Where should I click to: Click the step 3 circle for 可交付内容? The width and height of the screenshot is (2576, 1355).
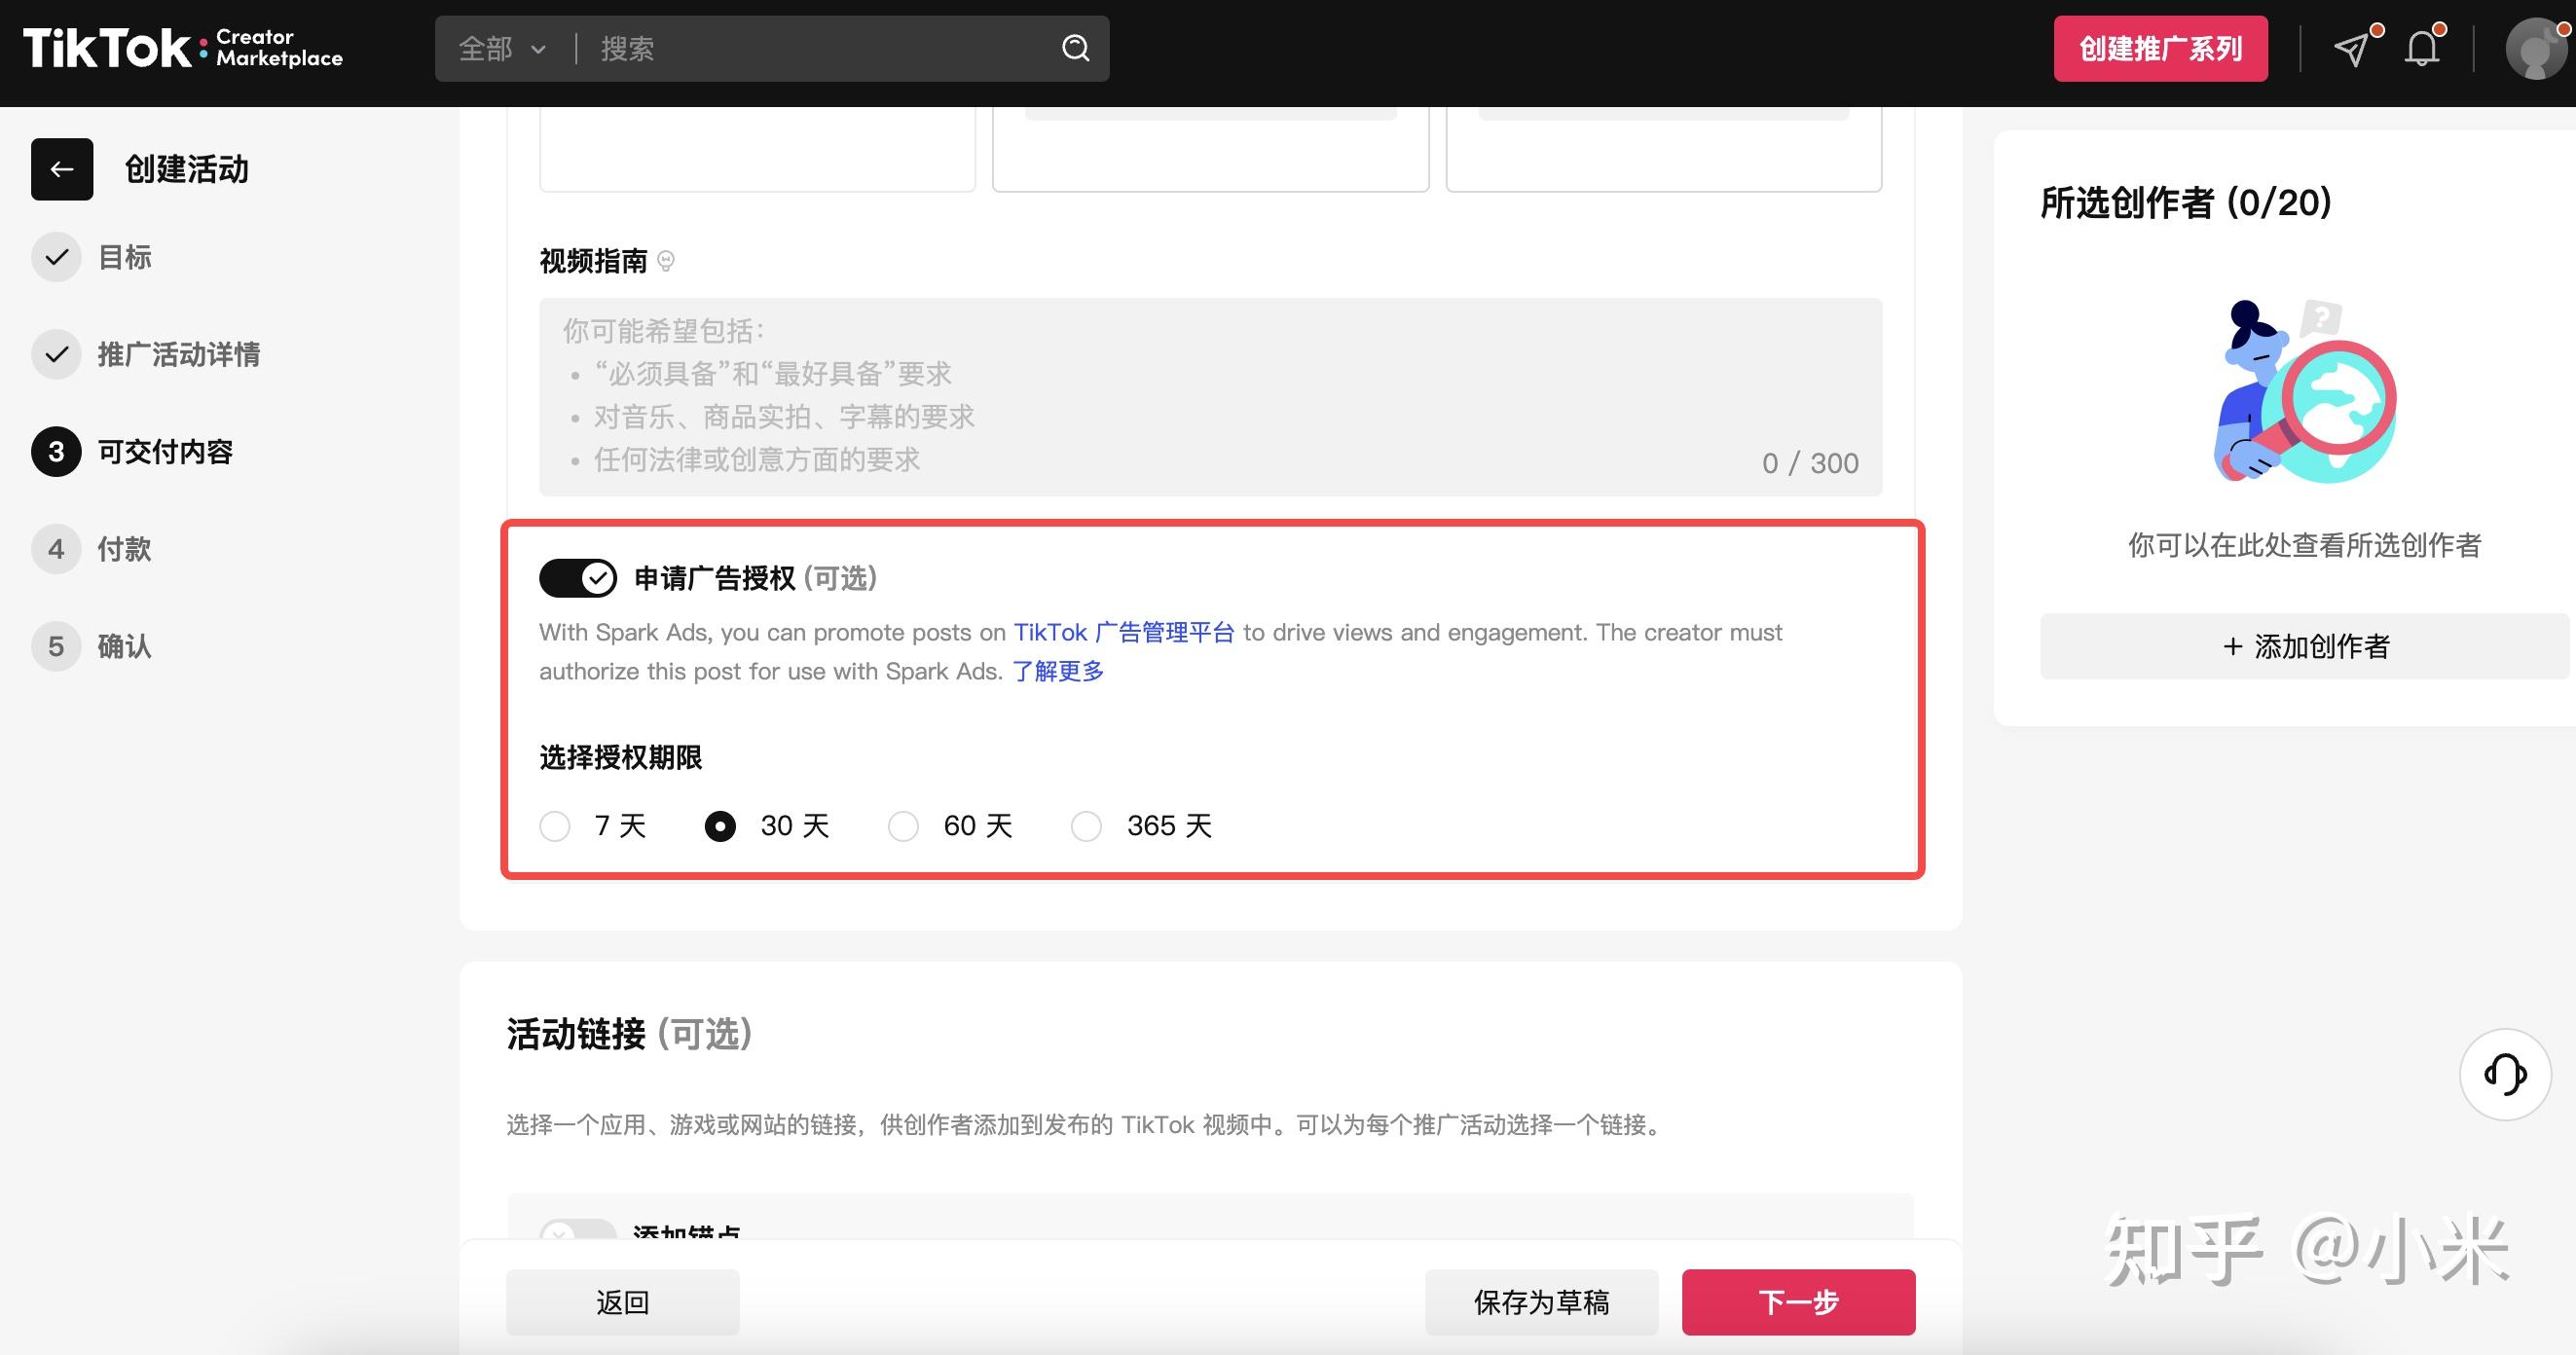click(56, 451)
